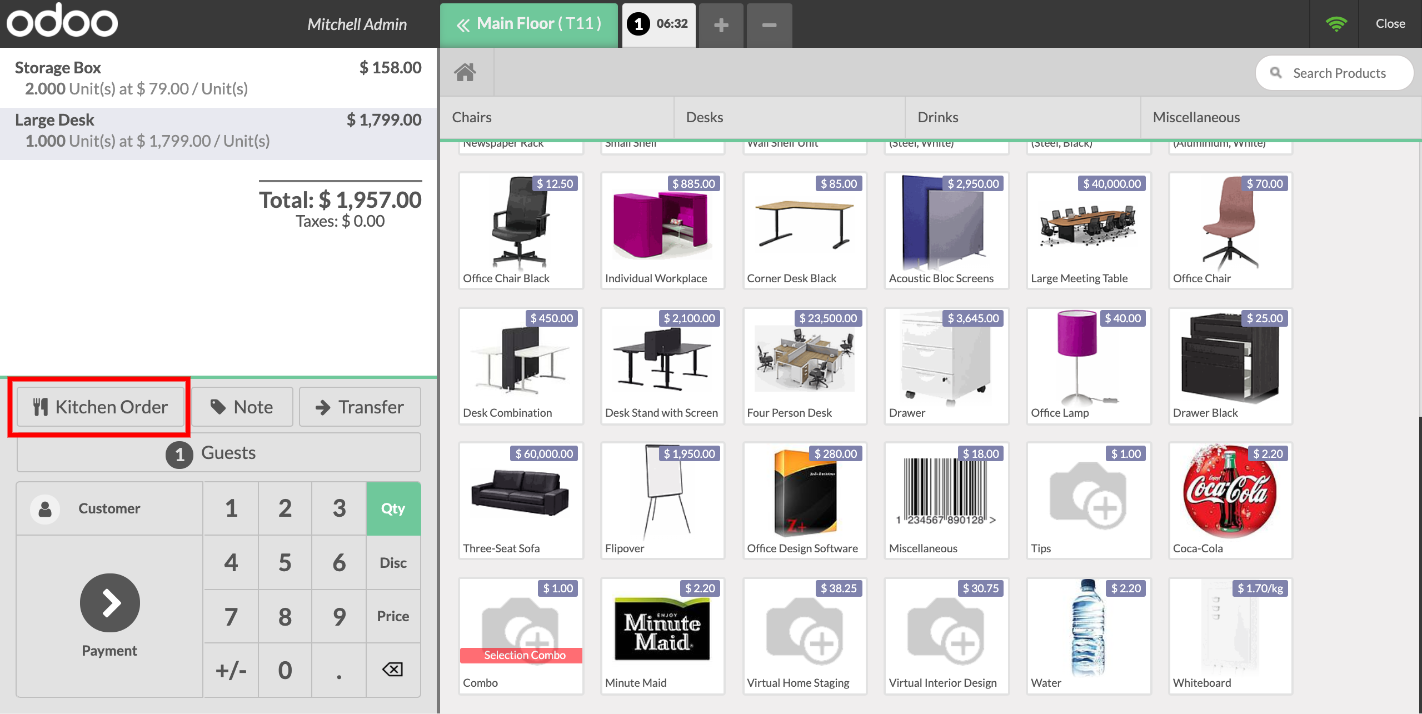The width and height of the screenshot is (1422, 714).
Task: Add Coca-Cola product to the order
Action: (1230, 500)
